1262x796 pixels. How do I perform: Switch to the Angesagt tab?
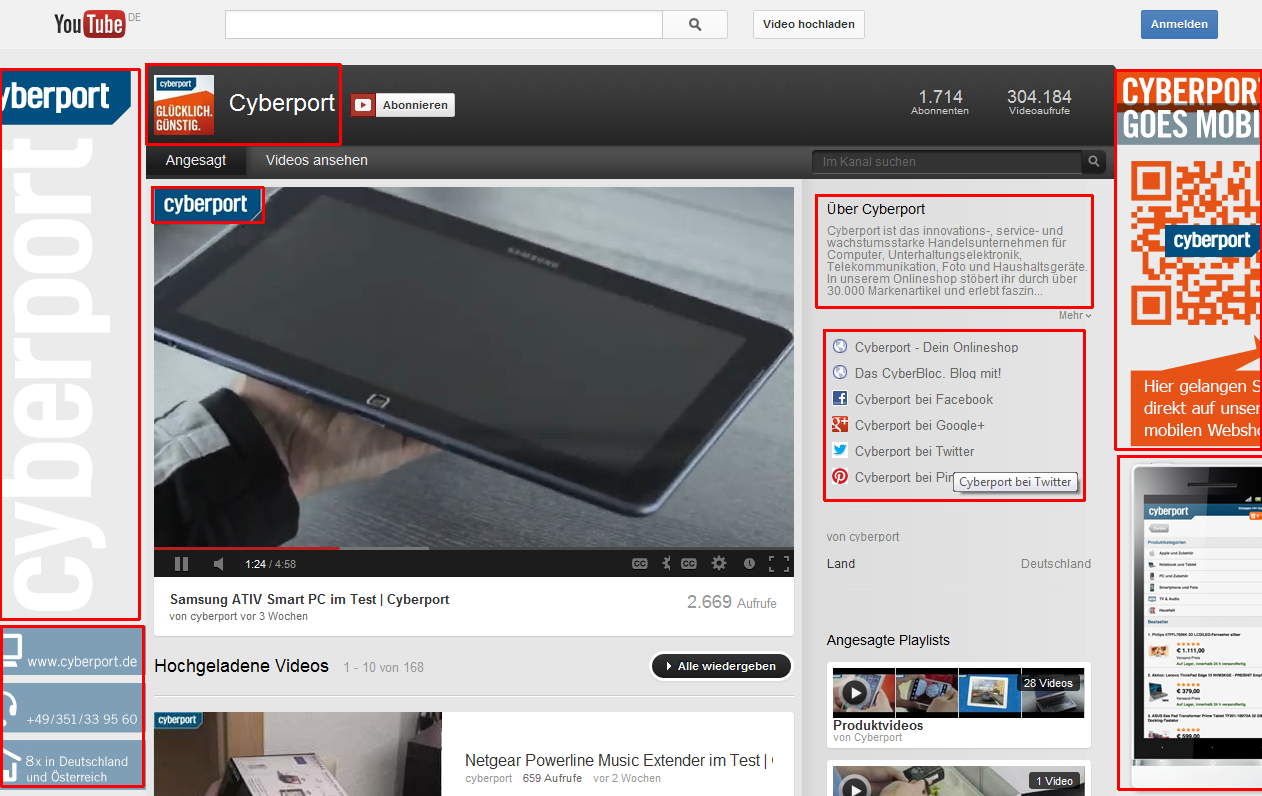coord(196,160)
